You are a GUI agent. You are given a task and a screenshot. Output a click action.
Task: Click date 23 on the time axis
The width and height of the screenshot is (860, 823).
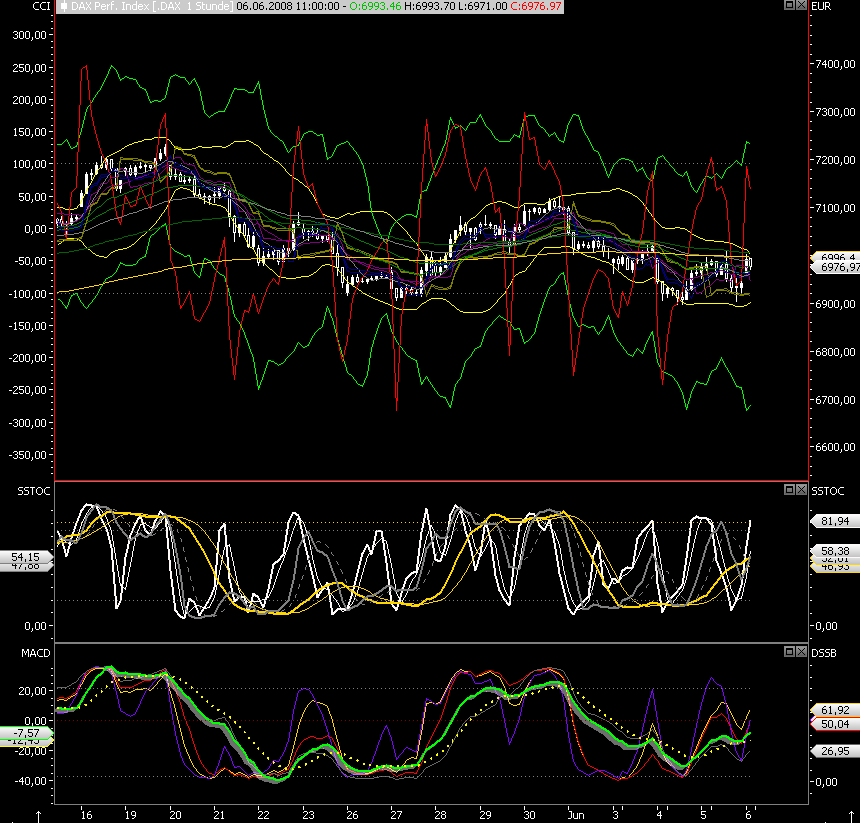point(308,815)
